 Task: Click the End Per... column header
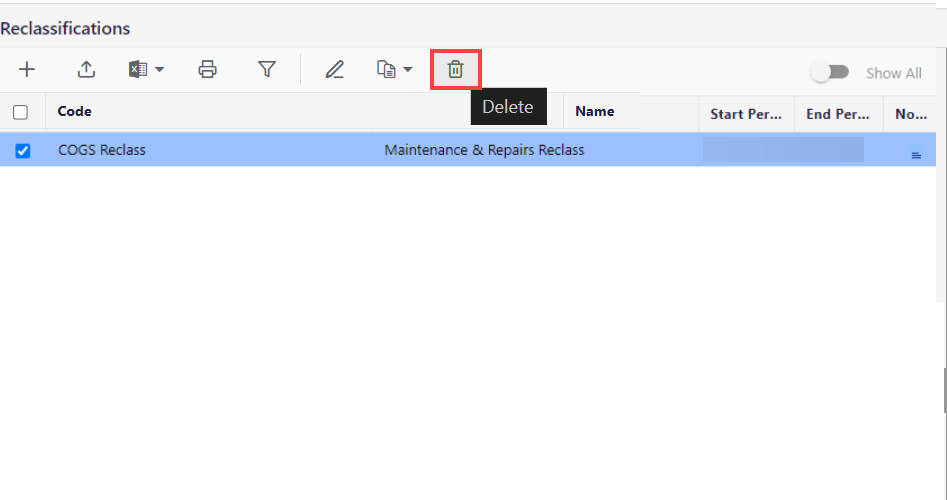(x=838, y=114)
